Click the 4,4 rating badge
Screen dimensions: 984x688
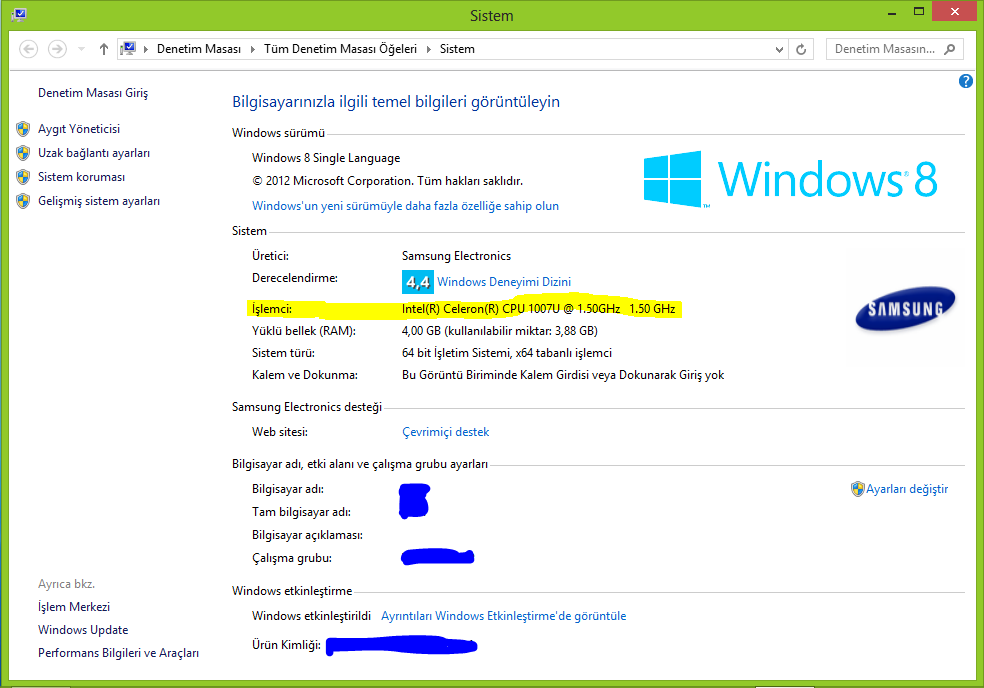(417, 282)
